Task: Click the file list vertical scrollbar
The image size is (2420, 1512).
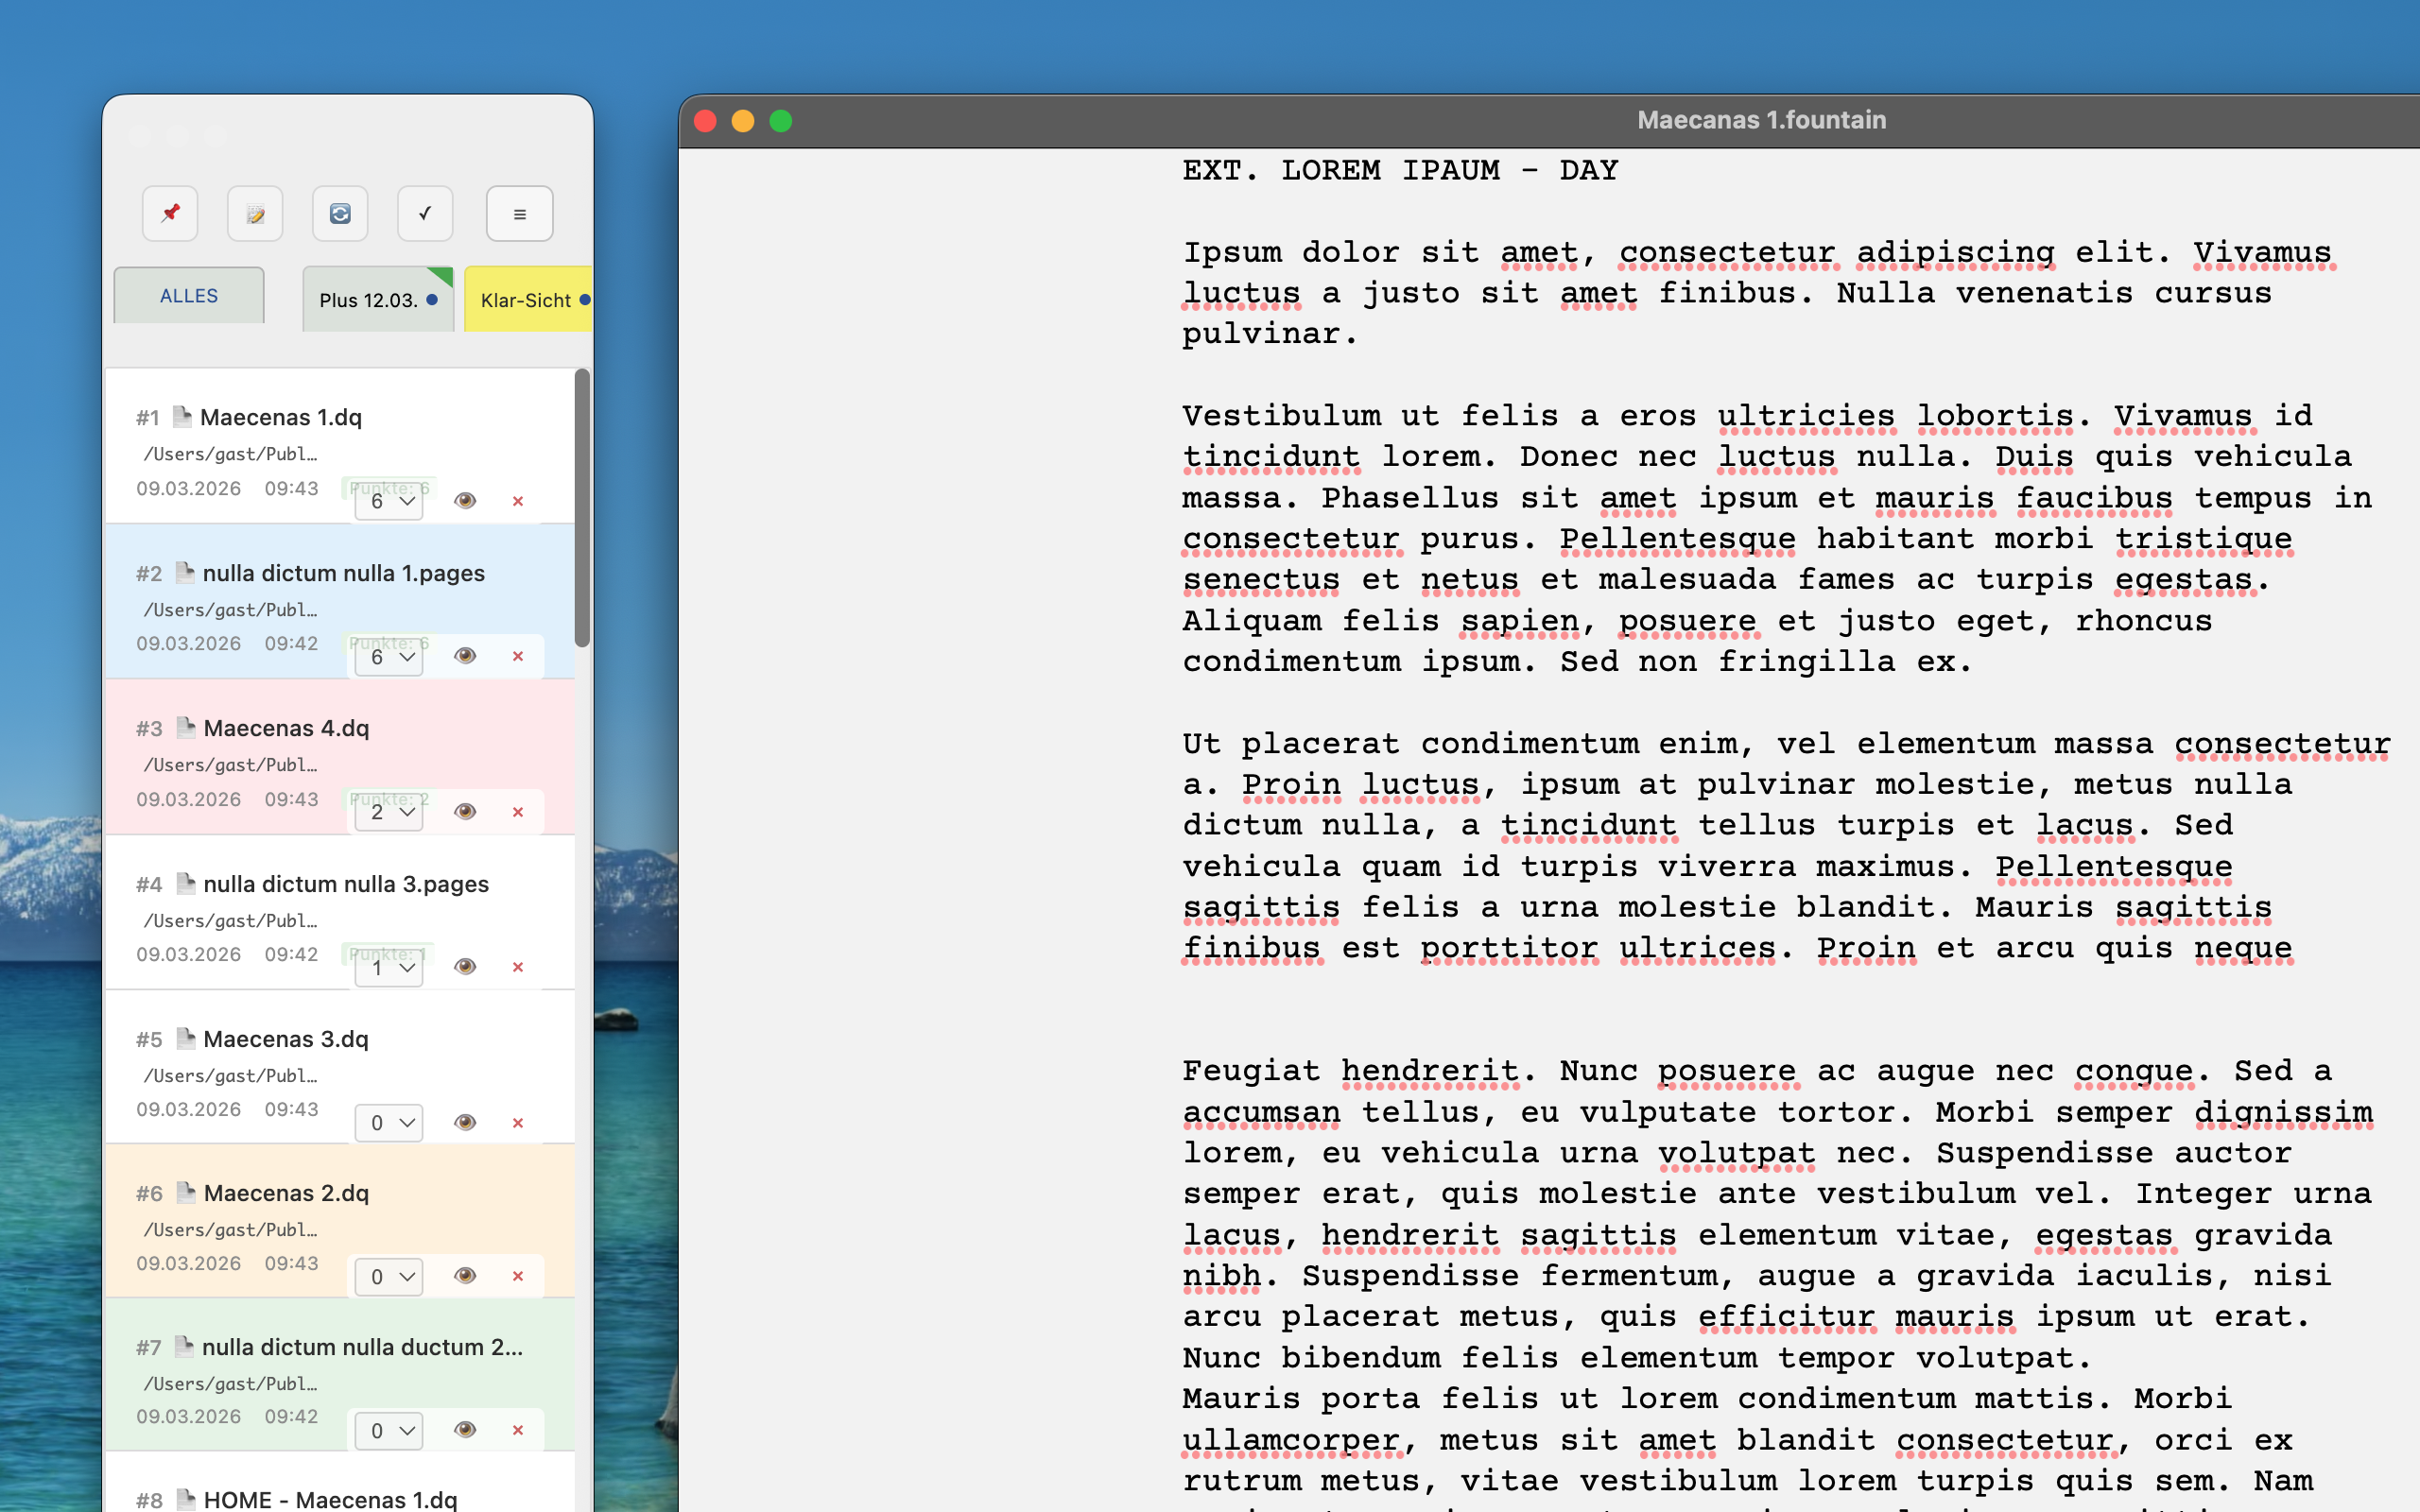Action: (x=582, y=508)
